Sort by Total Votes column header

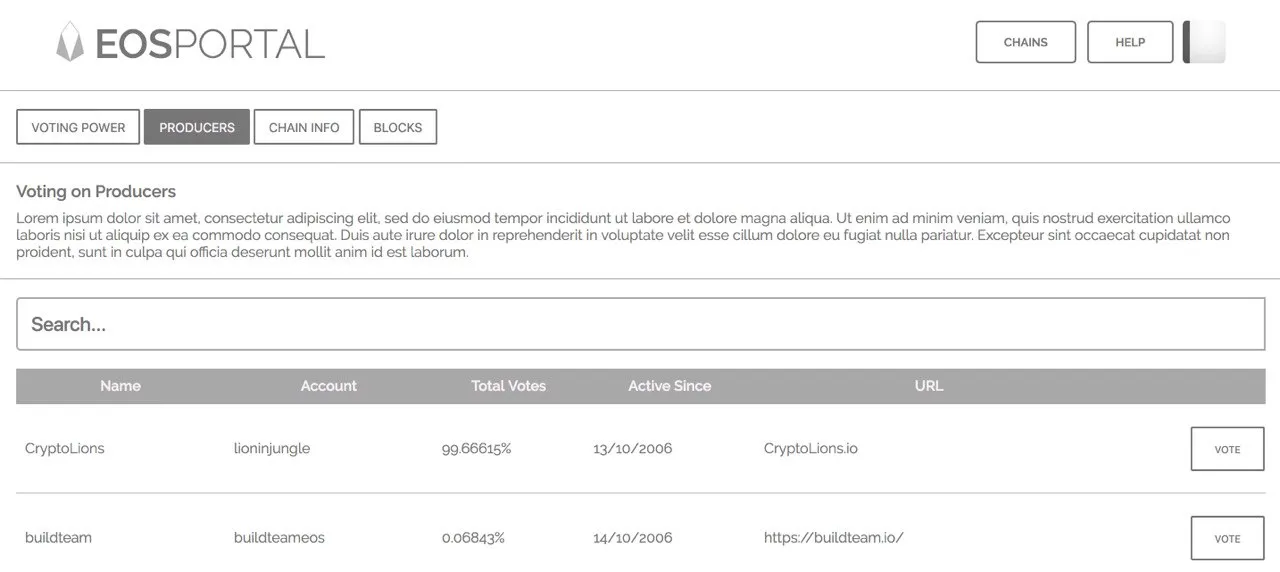(509, 386)
